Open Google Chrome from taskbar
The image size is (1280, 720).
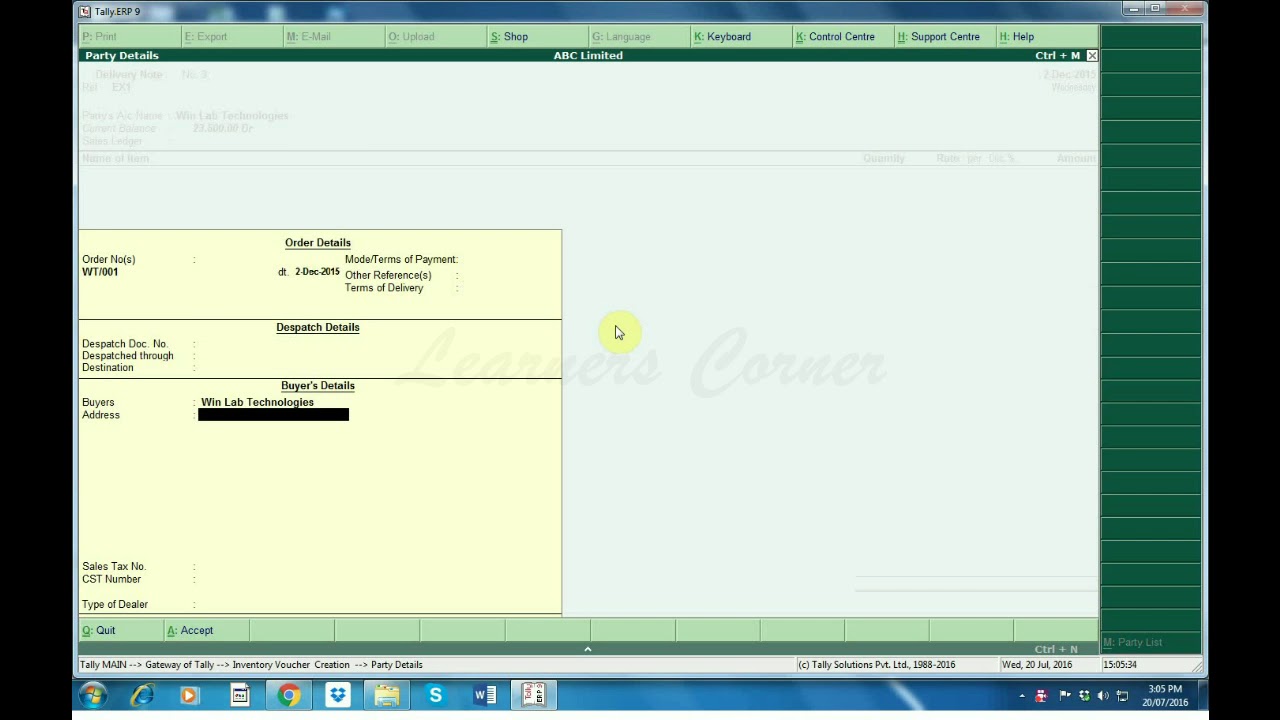289,695
